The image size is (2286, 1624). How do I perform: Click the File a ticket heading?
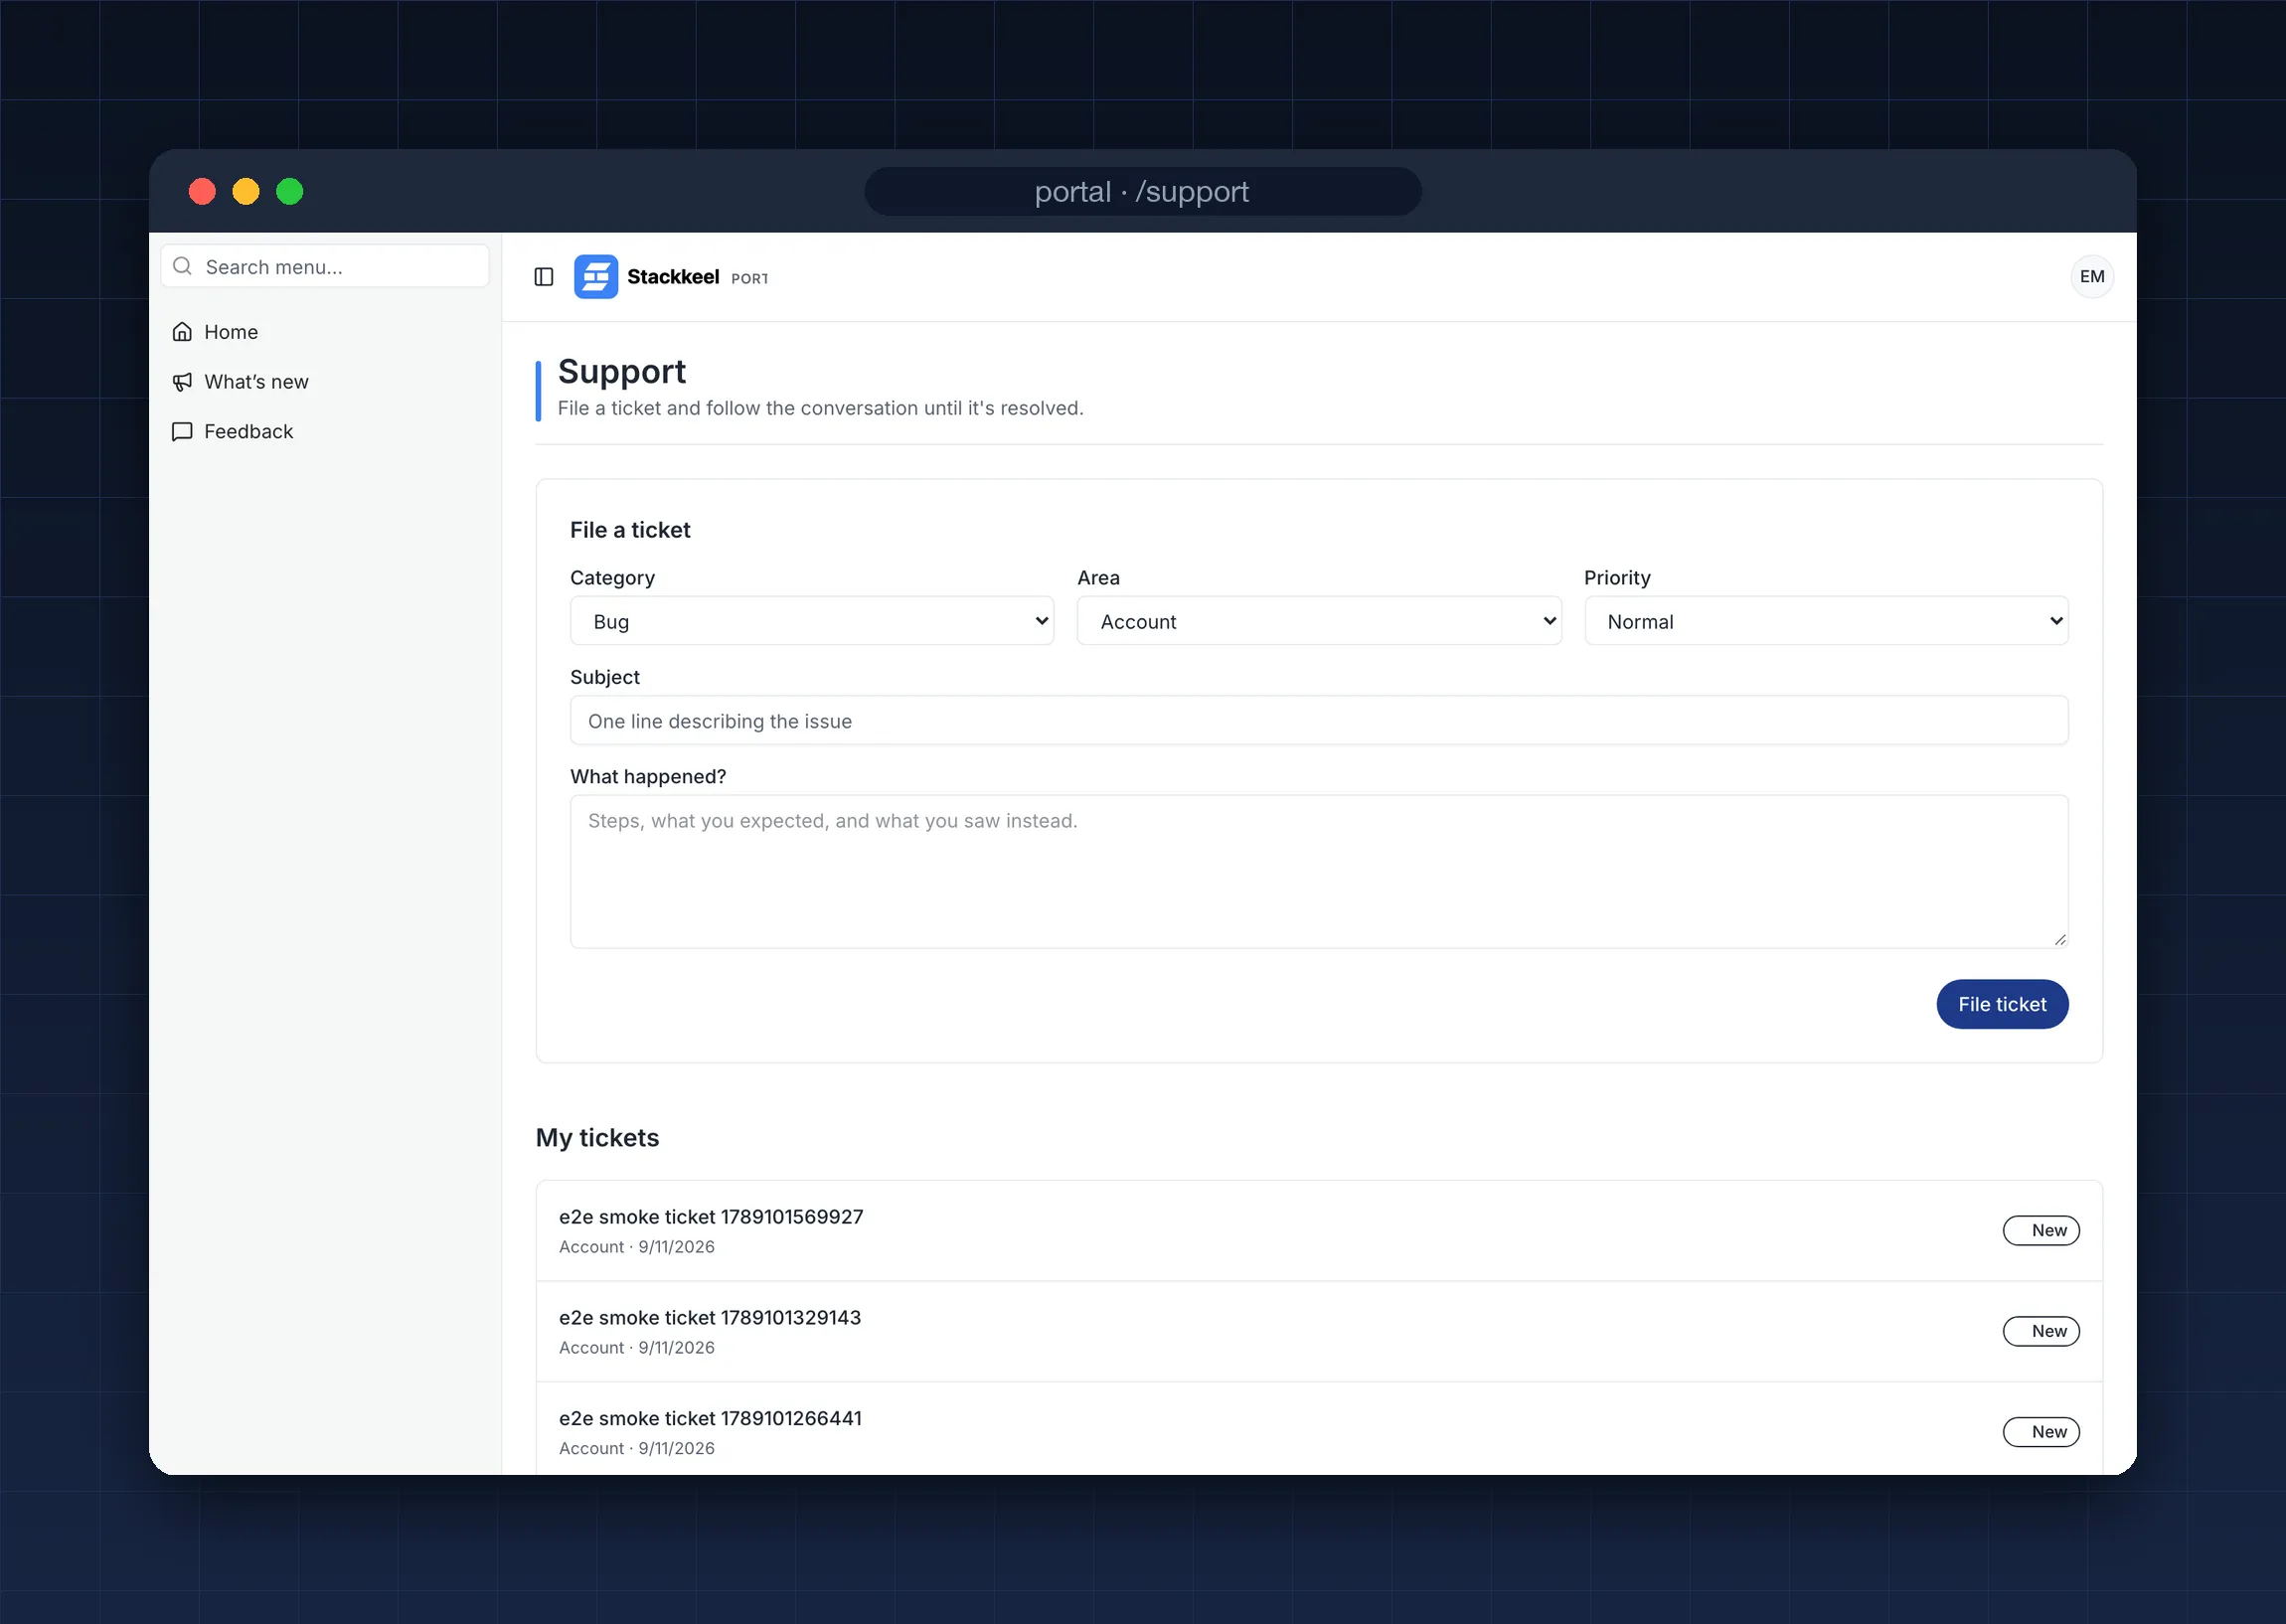[x=630, y=530]
